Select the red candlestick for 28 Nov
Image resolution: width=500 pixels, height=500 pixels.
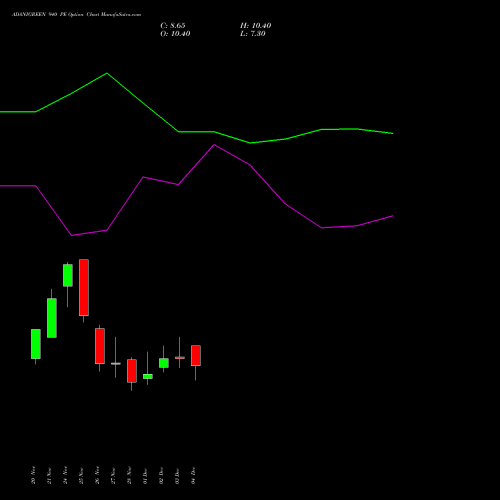(132, 371)
